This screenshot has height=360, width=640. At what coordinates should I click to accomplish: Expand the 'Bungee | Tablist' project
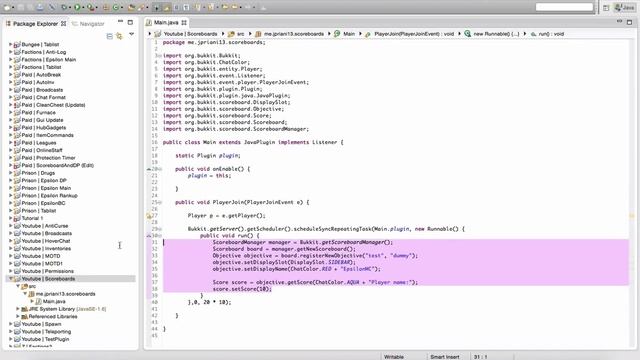[10, 44]
